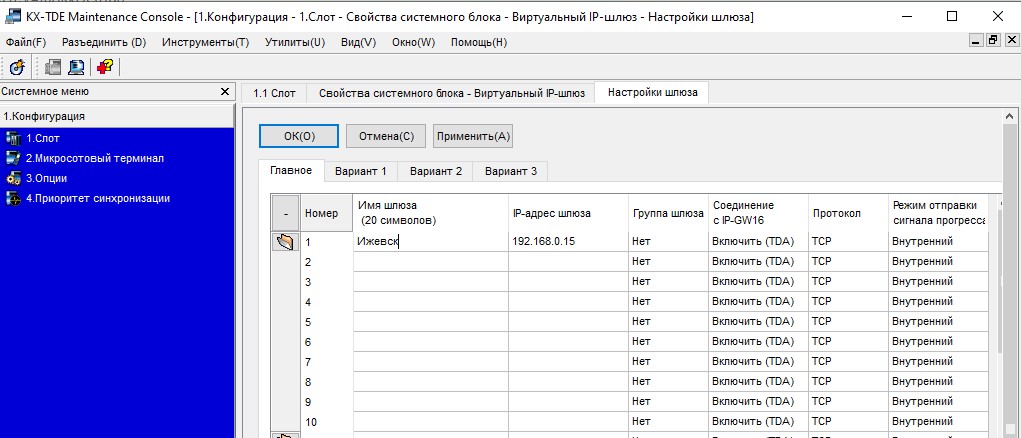Image resolution: width=1021 pixels, height=438 pixels.
Task: Open the Инструменты(T) menu
Action: [206, 42]
